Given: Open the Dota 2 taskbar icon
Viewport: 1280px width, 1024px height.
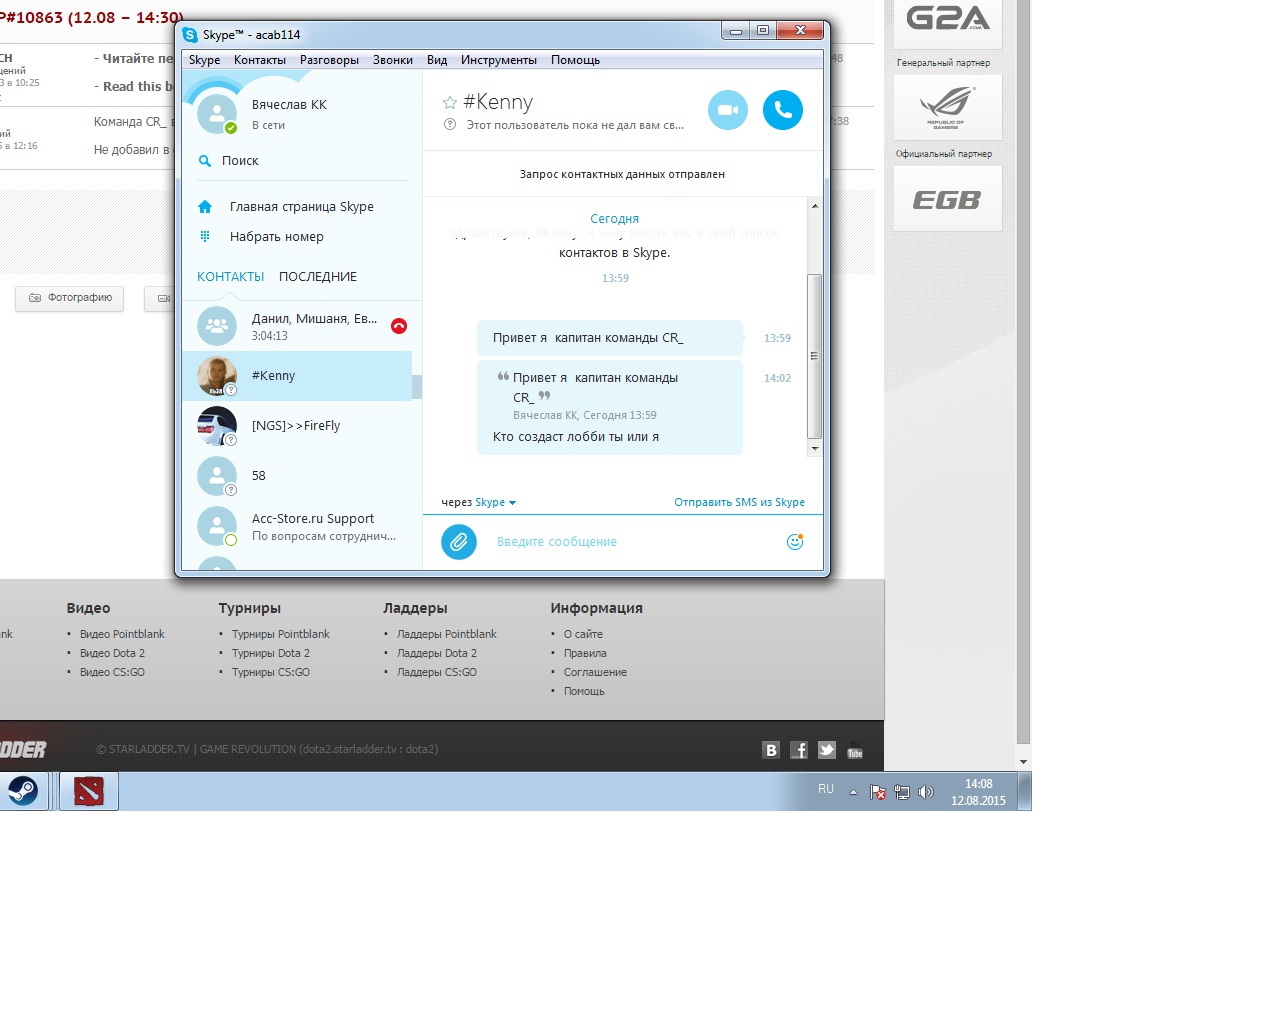Looking at the screenshot, I should [89, 791].
